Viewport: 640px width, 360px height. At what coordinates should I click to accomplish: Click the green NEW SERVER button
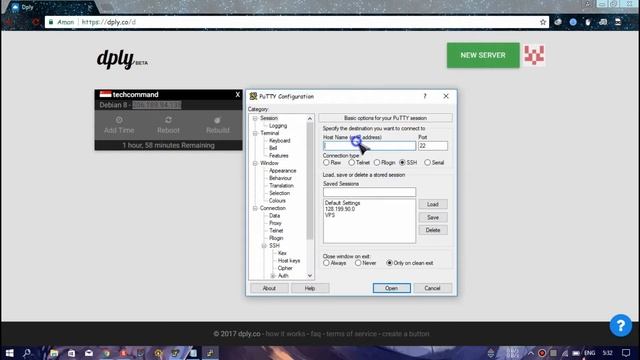tap(483, 55)
